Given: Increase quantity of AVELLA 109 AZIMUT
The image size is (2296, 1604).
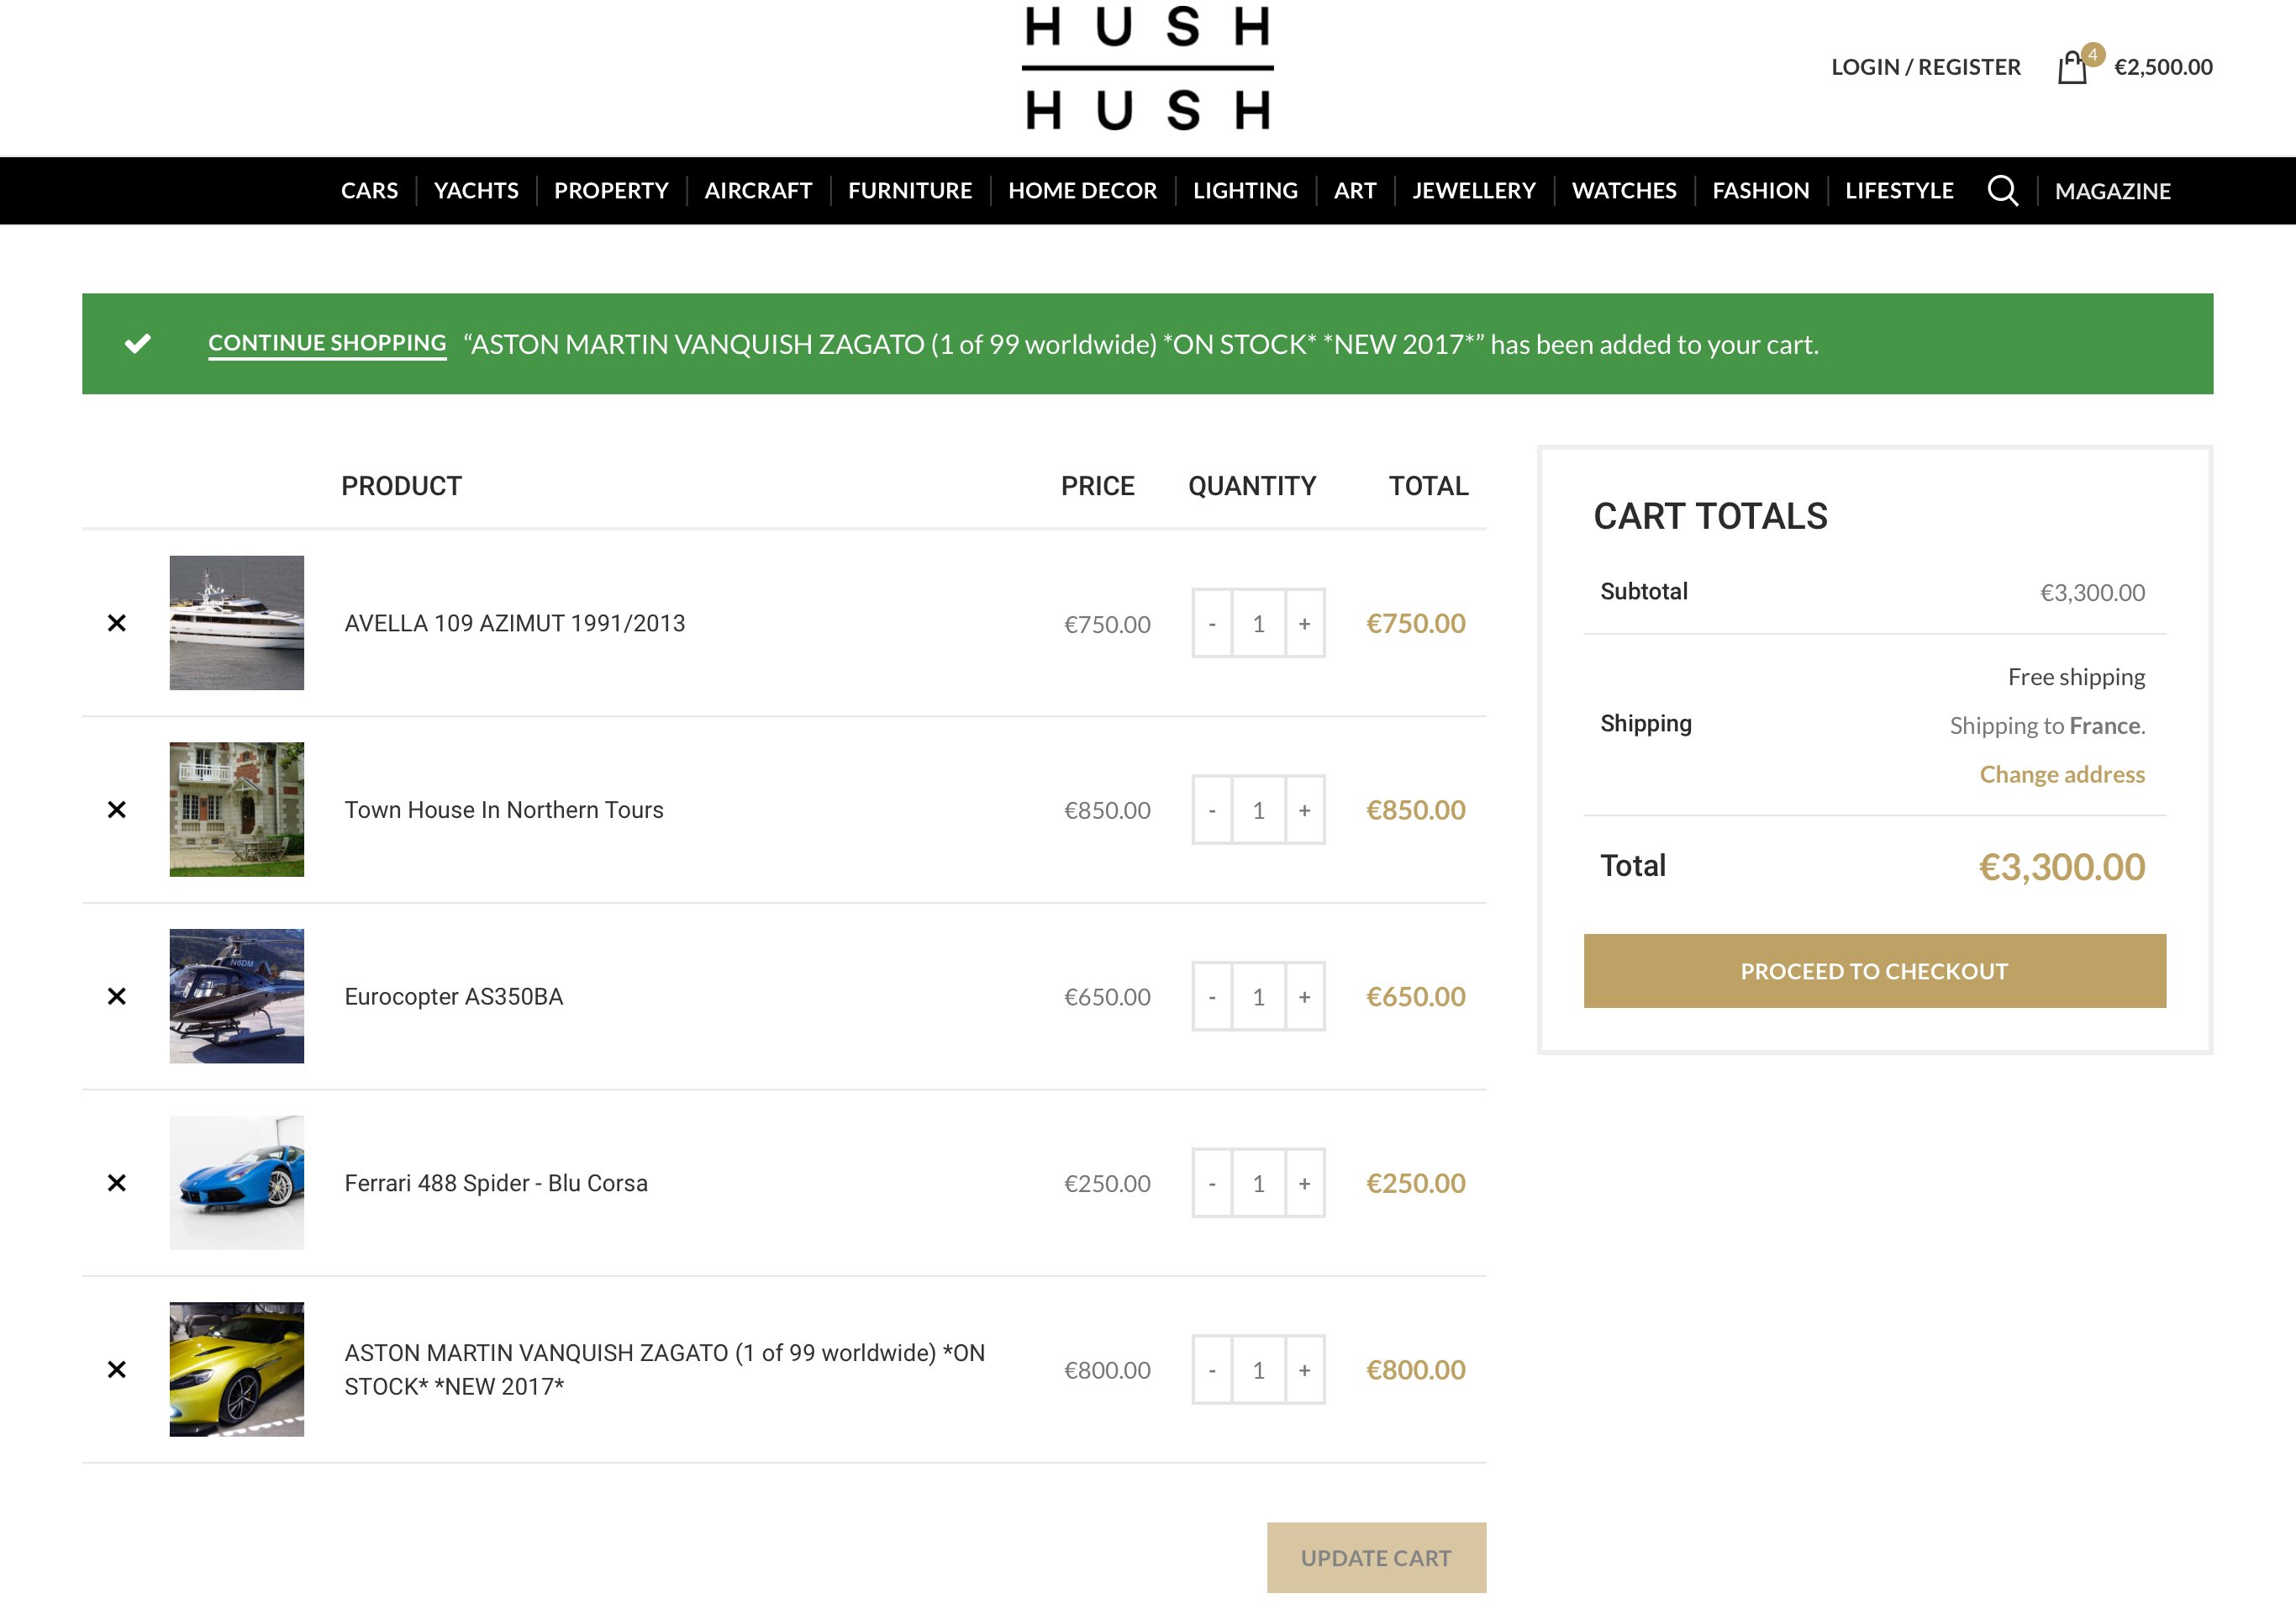Looking at the screenshot, I should coord(1304,623).
